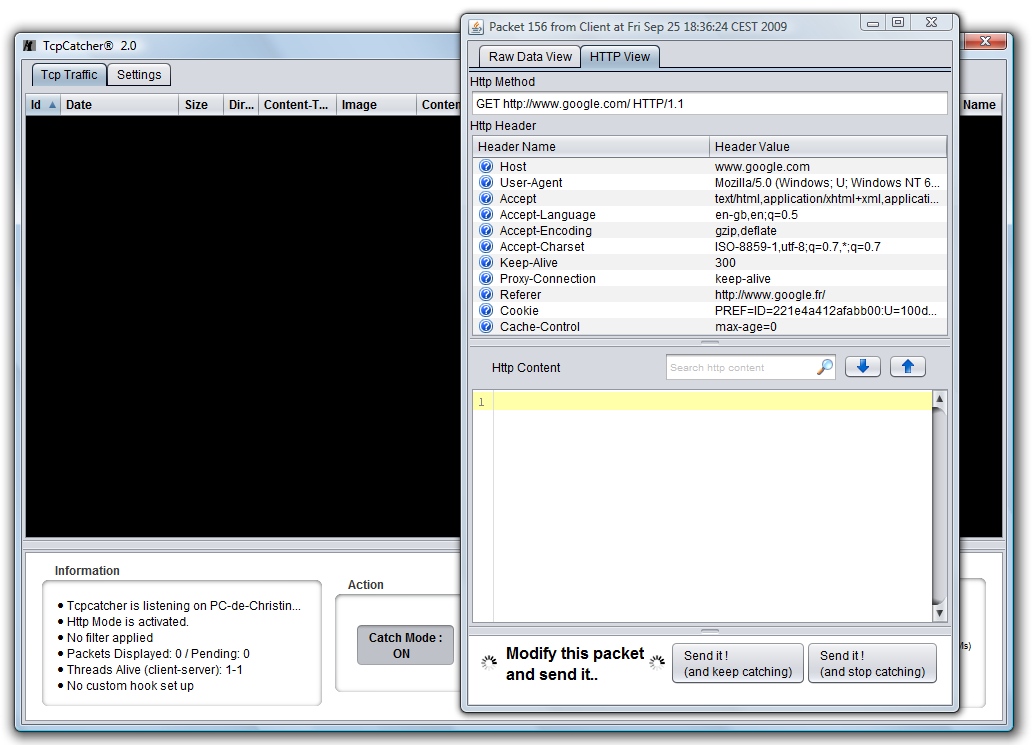
Task: Click the Name column header
Action: click(x=980, y=104)
